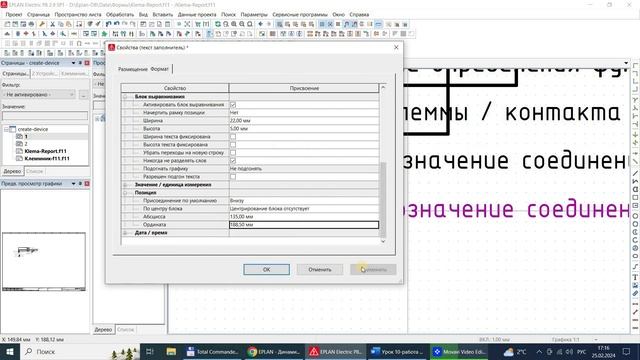
Task: Click the Абсцисса value 135,00 мм
Action: (304, 217)
